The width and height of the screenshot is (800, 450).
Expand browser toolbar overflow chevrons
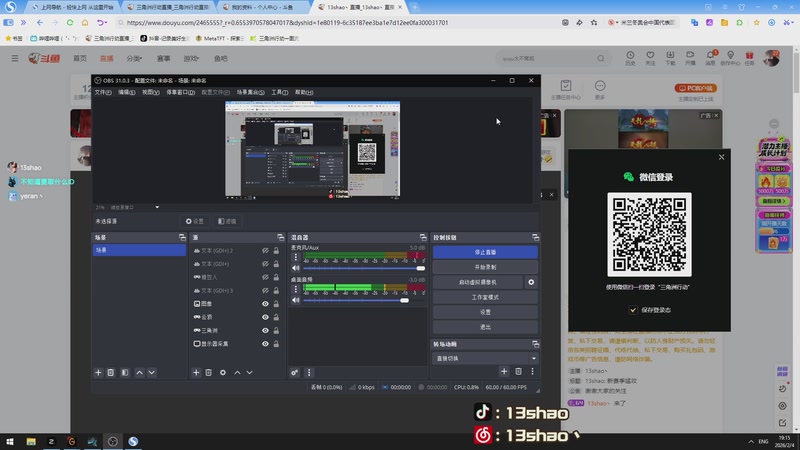[x=23, y=22]
